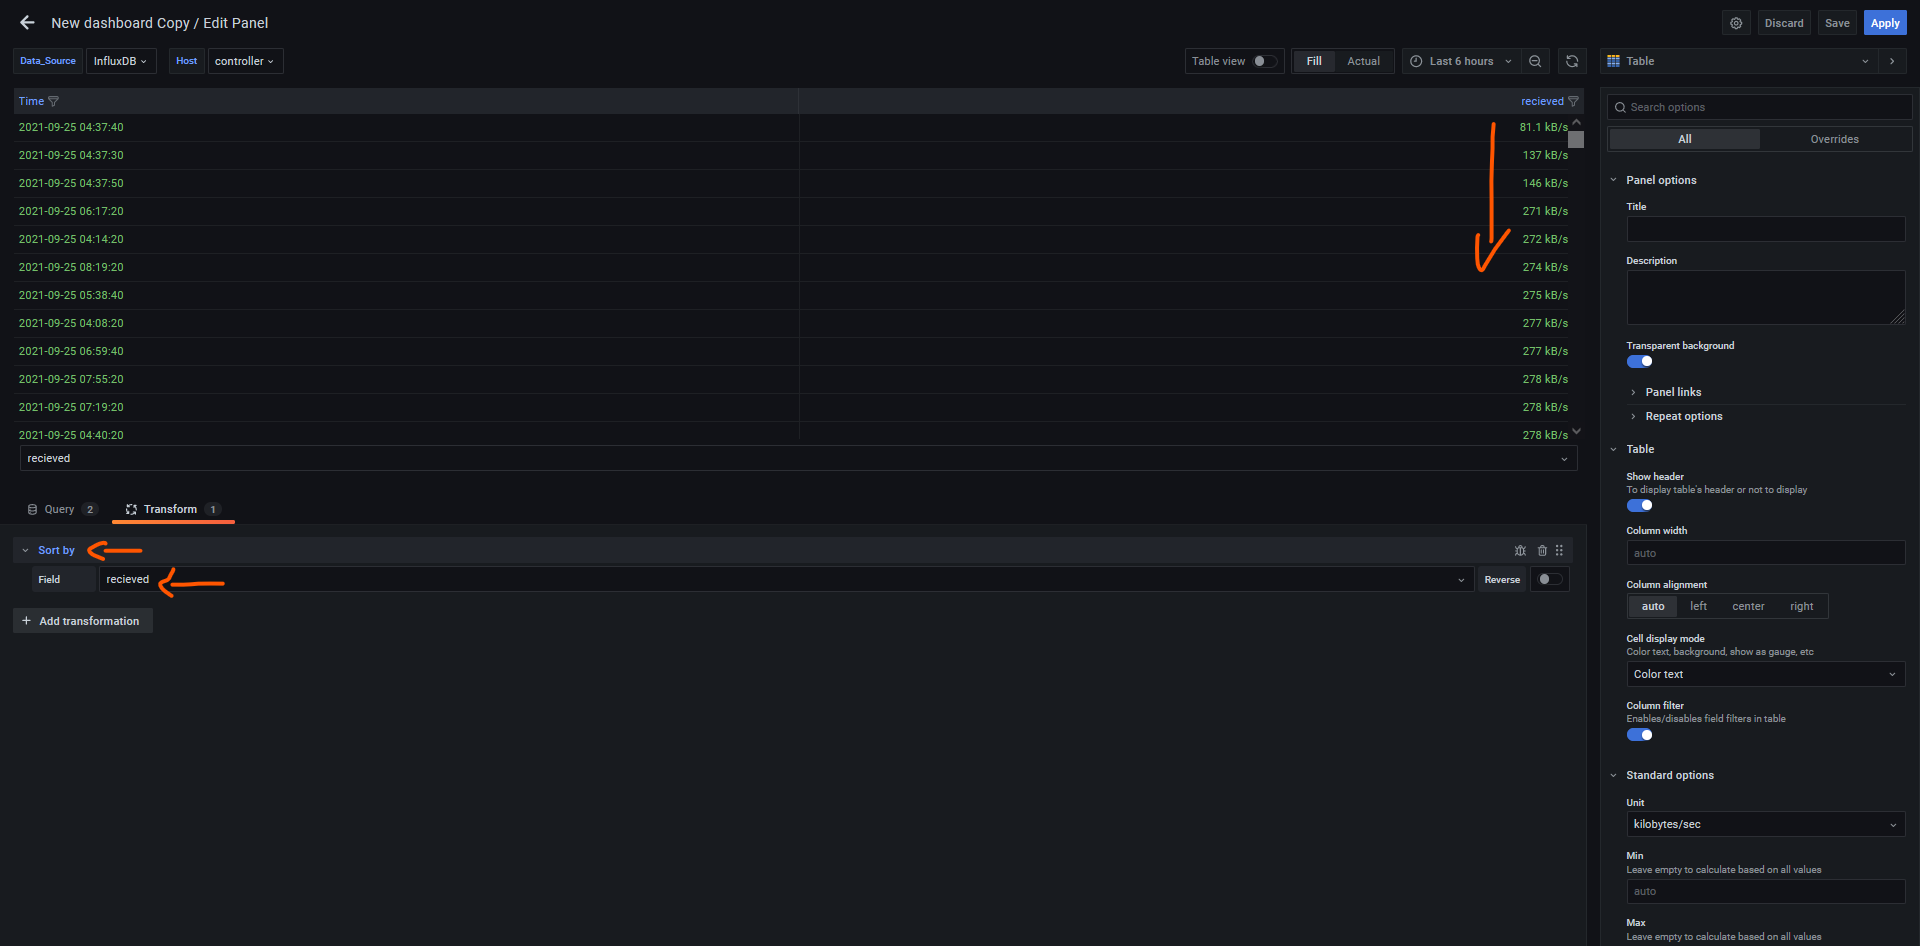
Task: Expand Repeat options section
Action: tap(1683, 416)
